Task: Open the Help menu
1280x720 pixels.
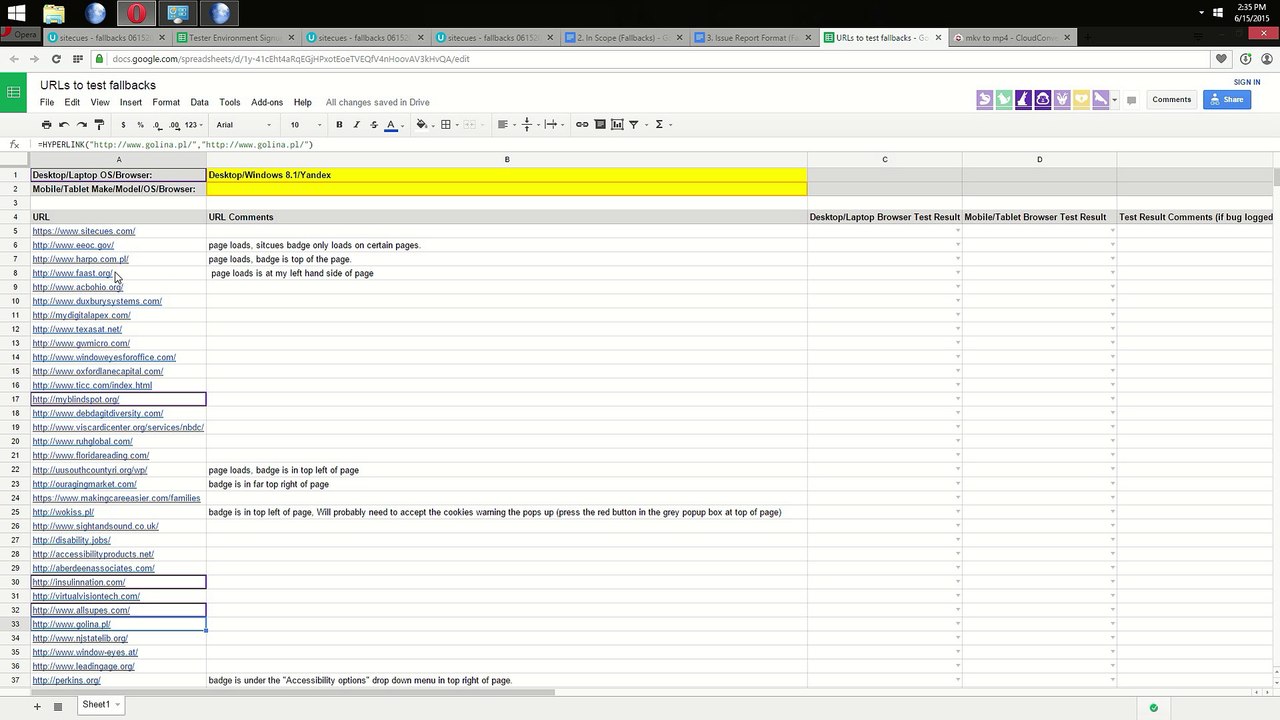Action: tap(303, 102)
